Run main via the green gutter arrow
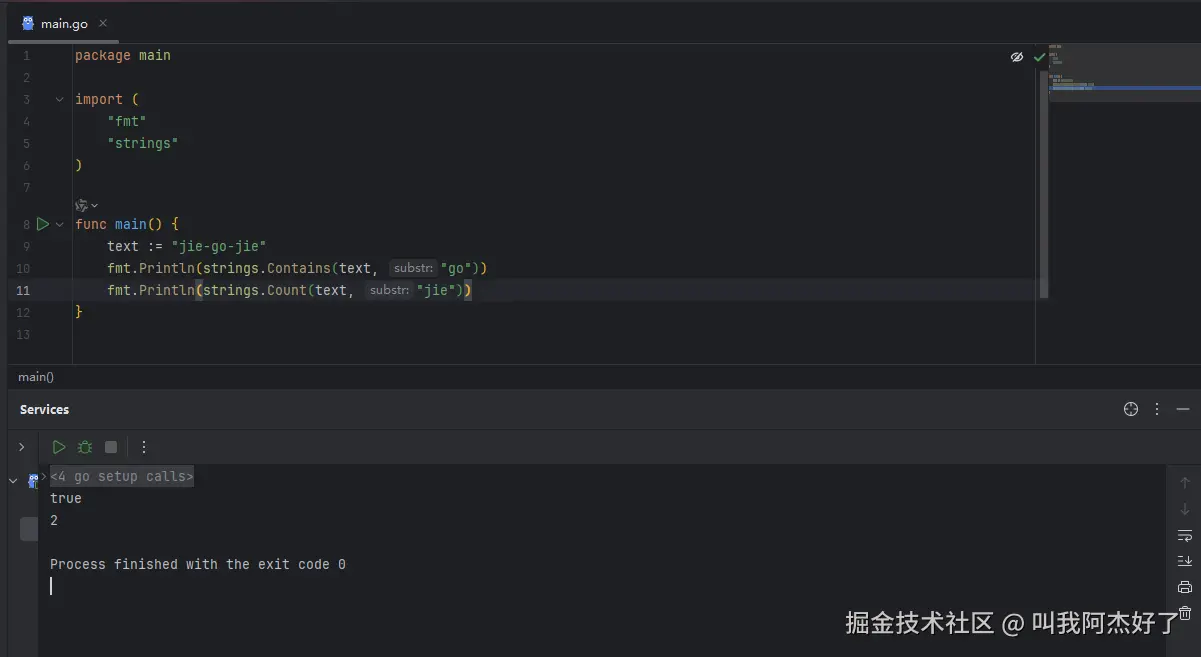Image resolution: width=1201 pixels, height=657 pixels. pyautogui.click(x=42, y=224)
